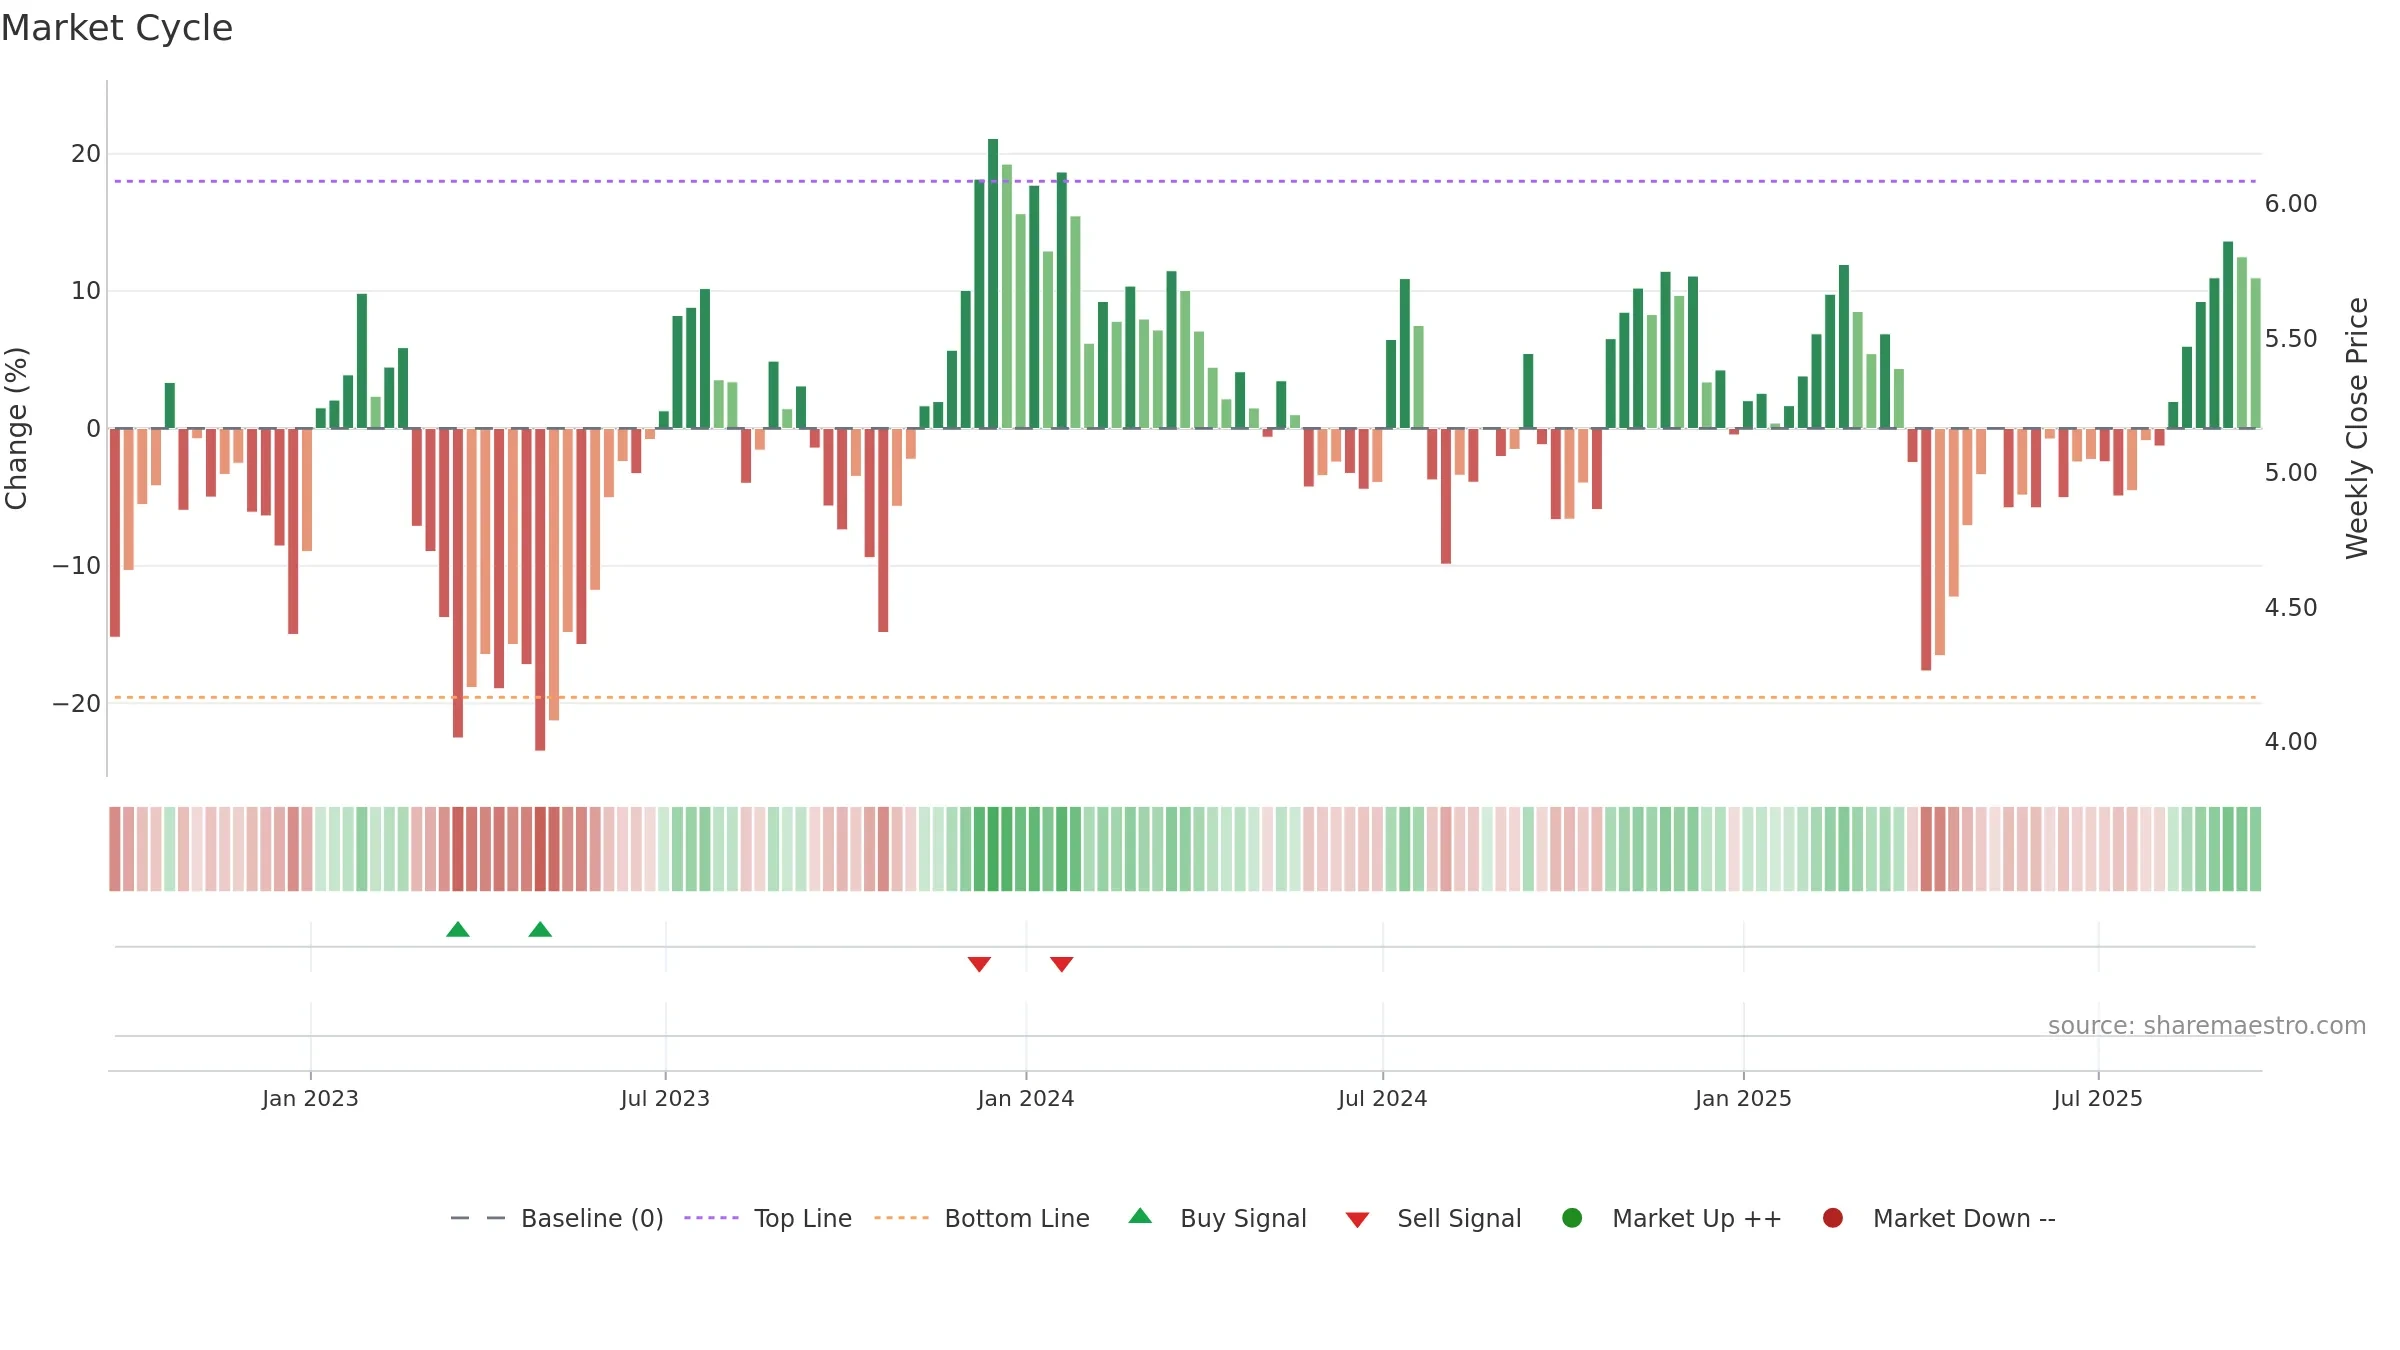Click the second red sell signal marker
Viewport: 2400px width, 1350px height.
[x=1062, y=964]
